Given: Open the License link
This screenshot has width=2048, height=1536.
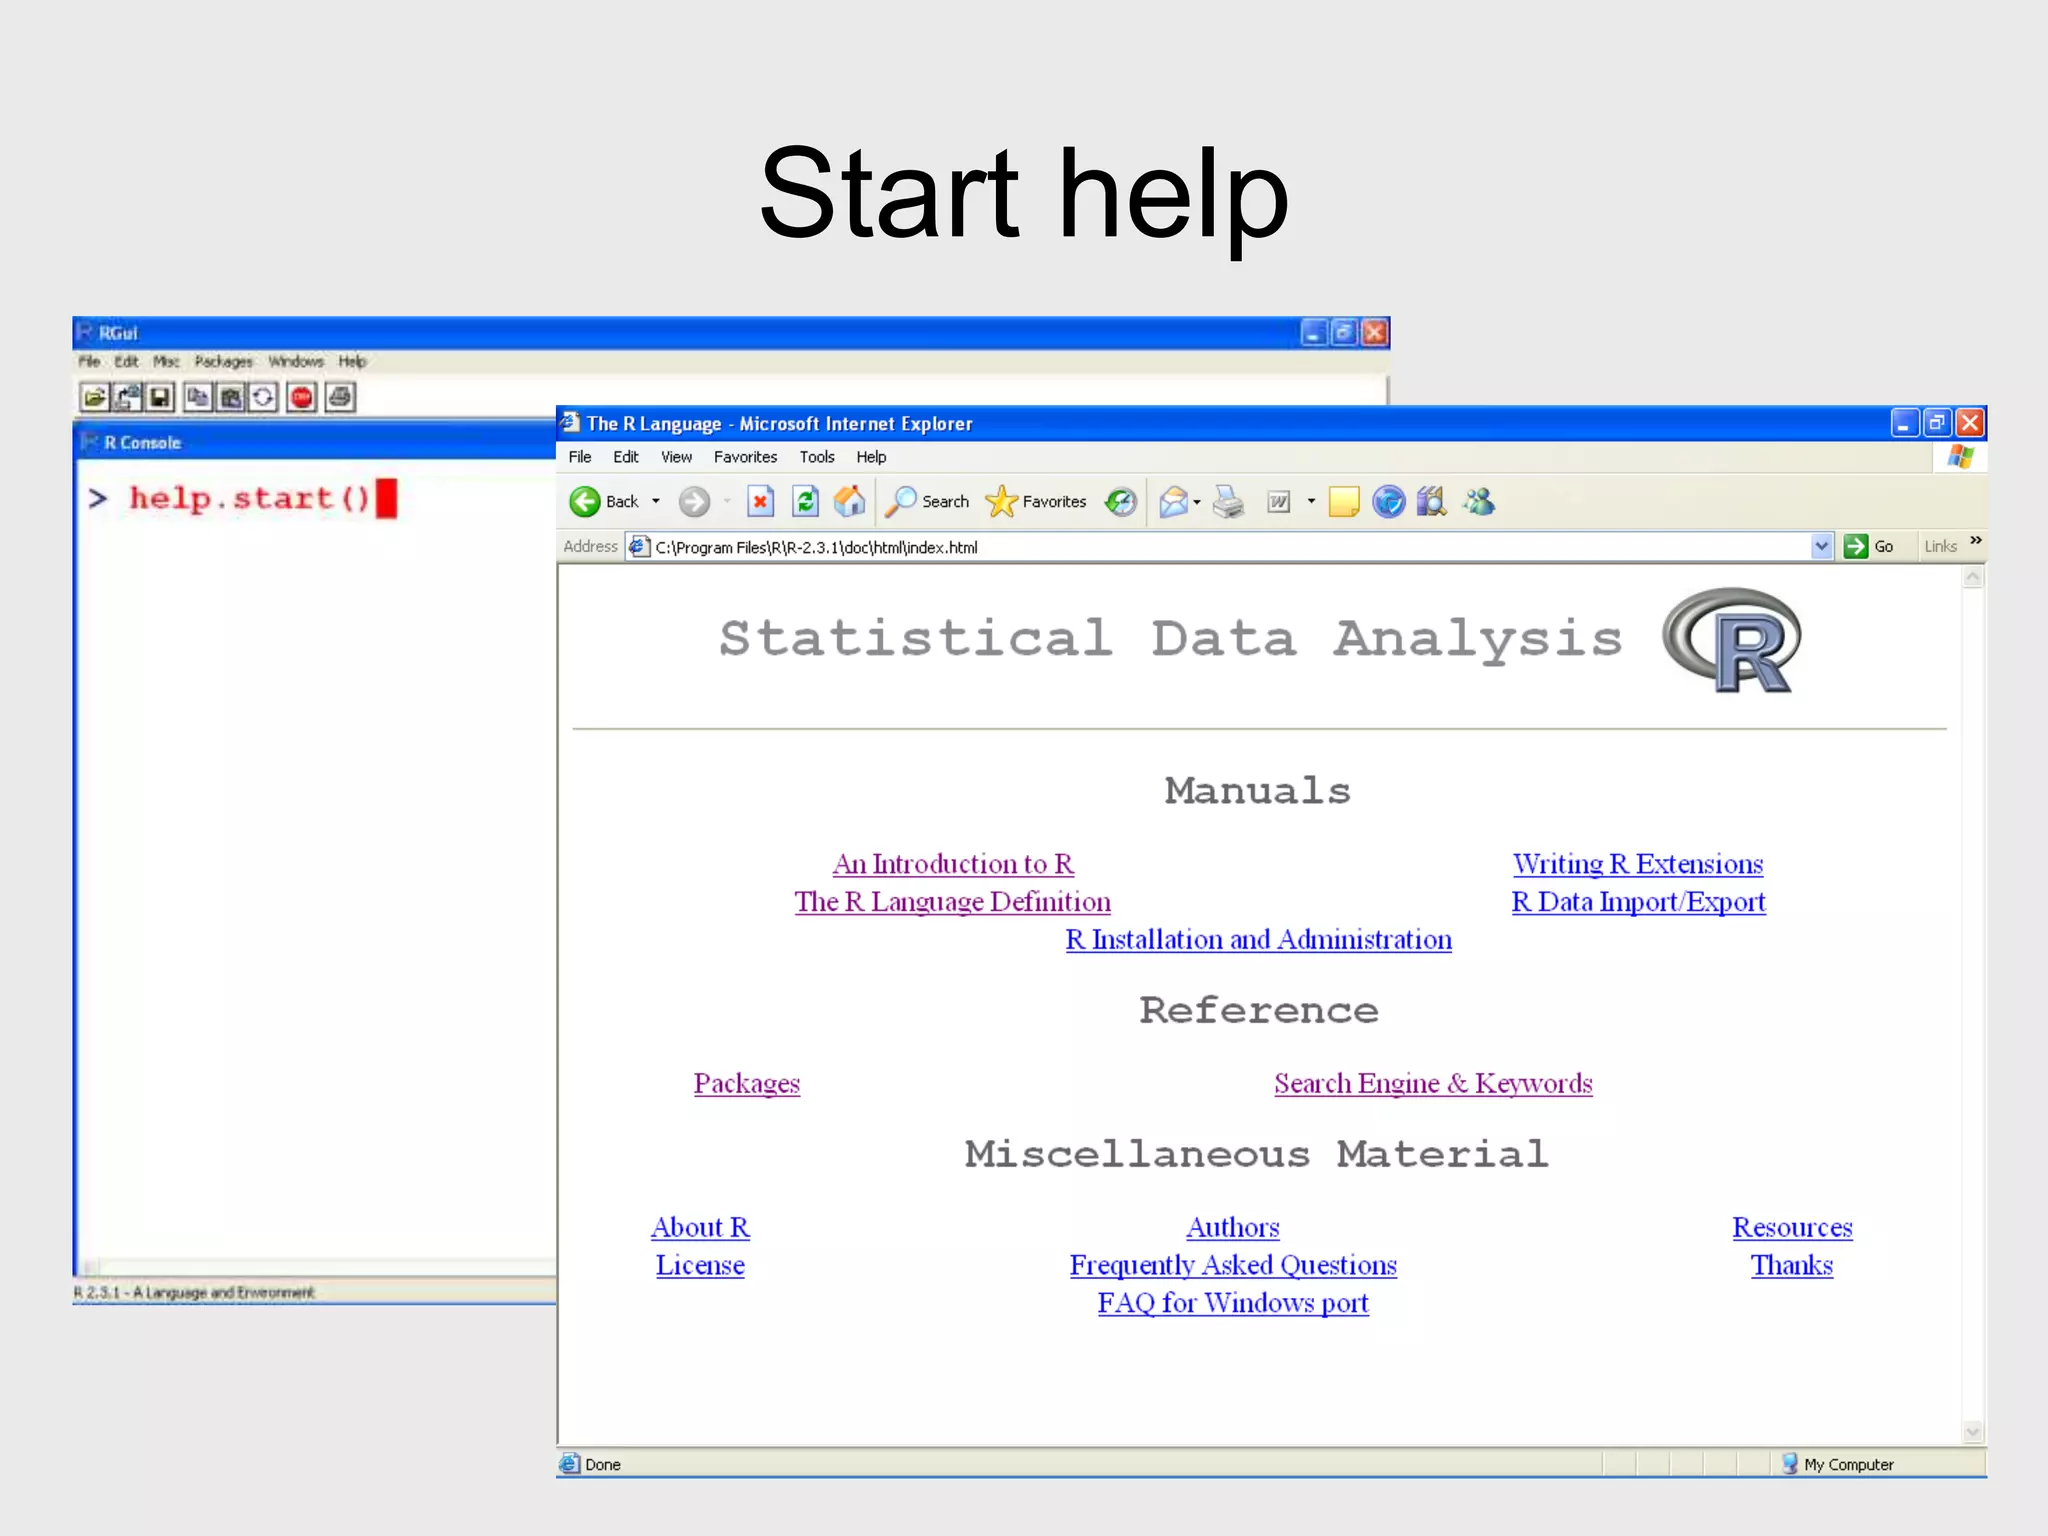Looking at the screenshot, I should point(700,1266).
